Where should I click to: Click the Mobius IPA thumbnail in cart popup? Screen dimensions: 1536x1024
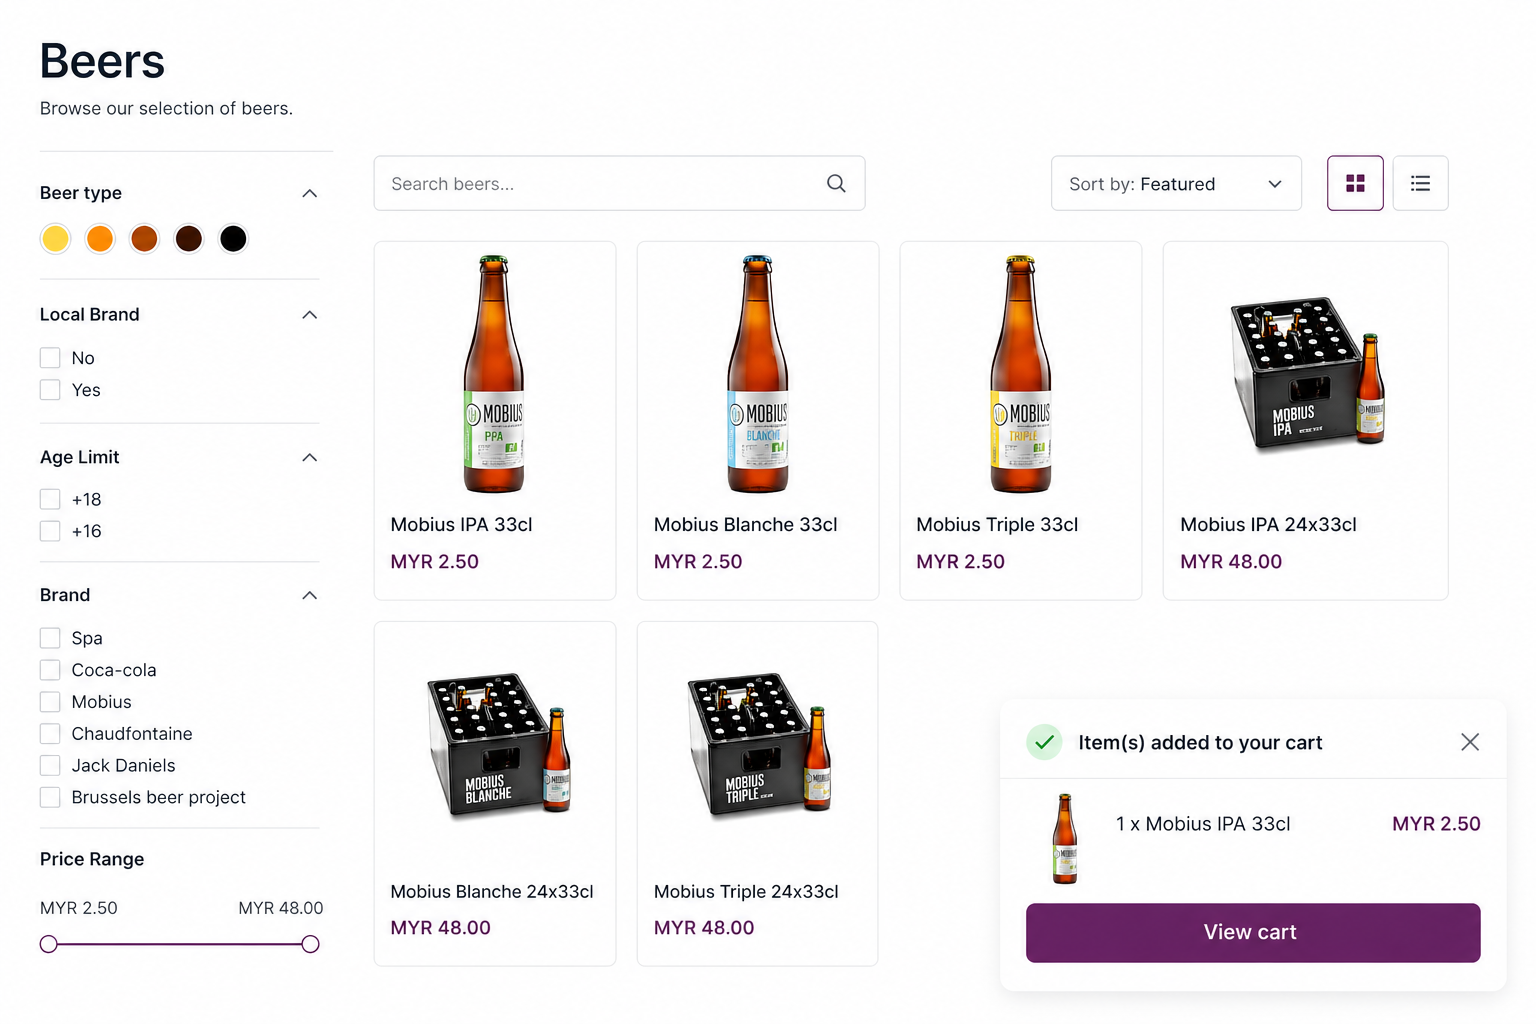[1065, 838]
